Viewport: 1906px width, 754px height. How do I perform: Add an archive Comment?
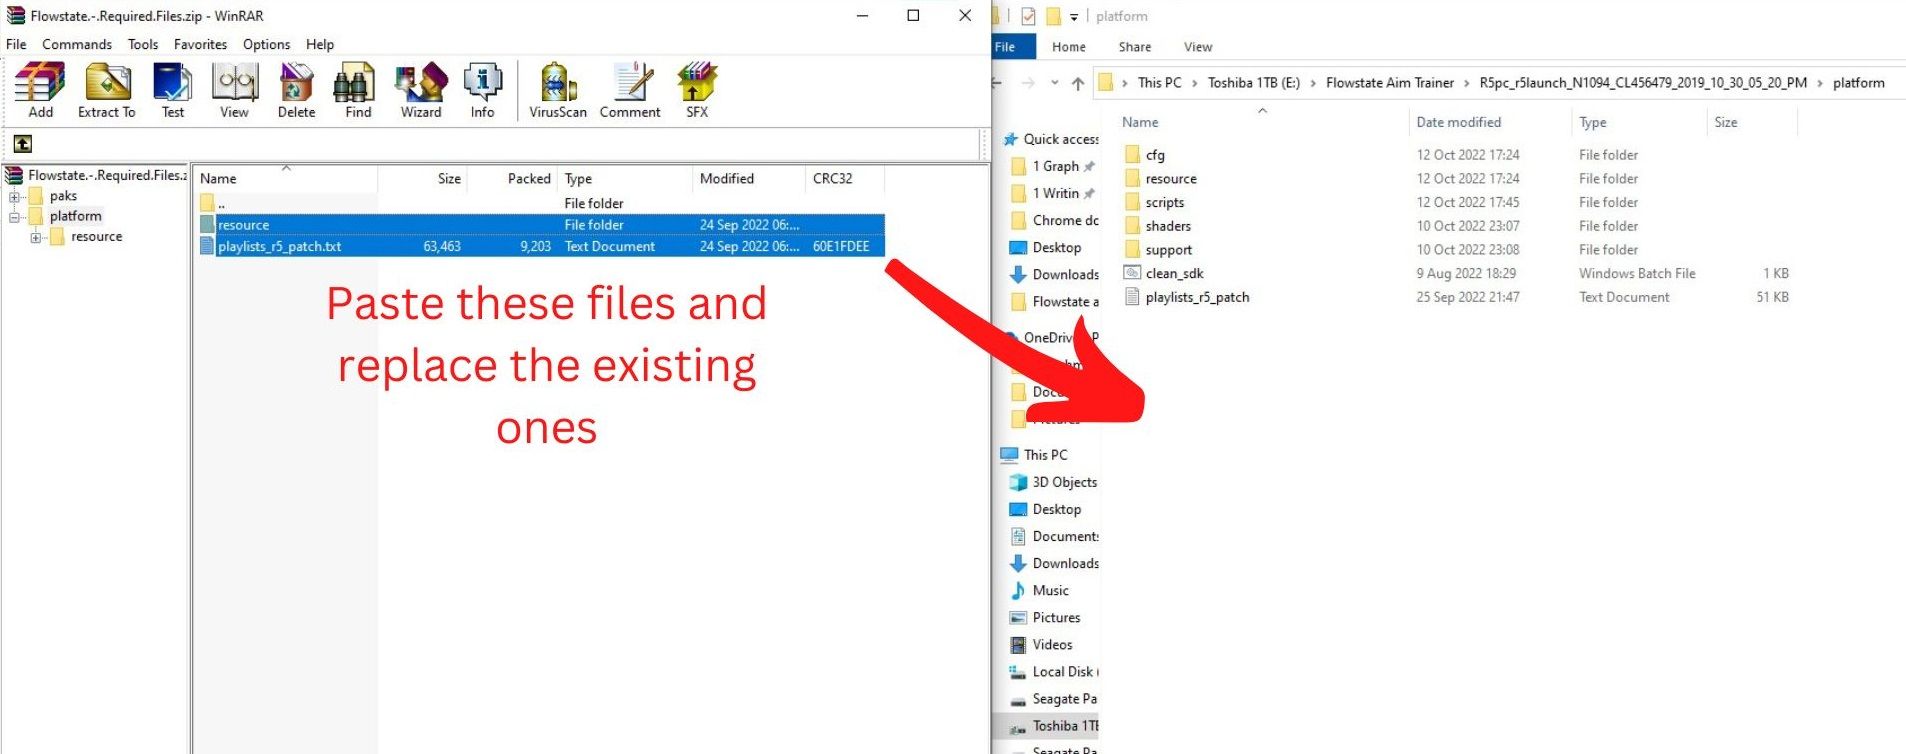(630, 90)
